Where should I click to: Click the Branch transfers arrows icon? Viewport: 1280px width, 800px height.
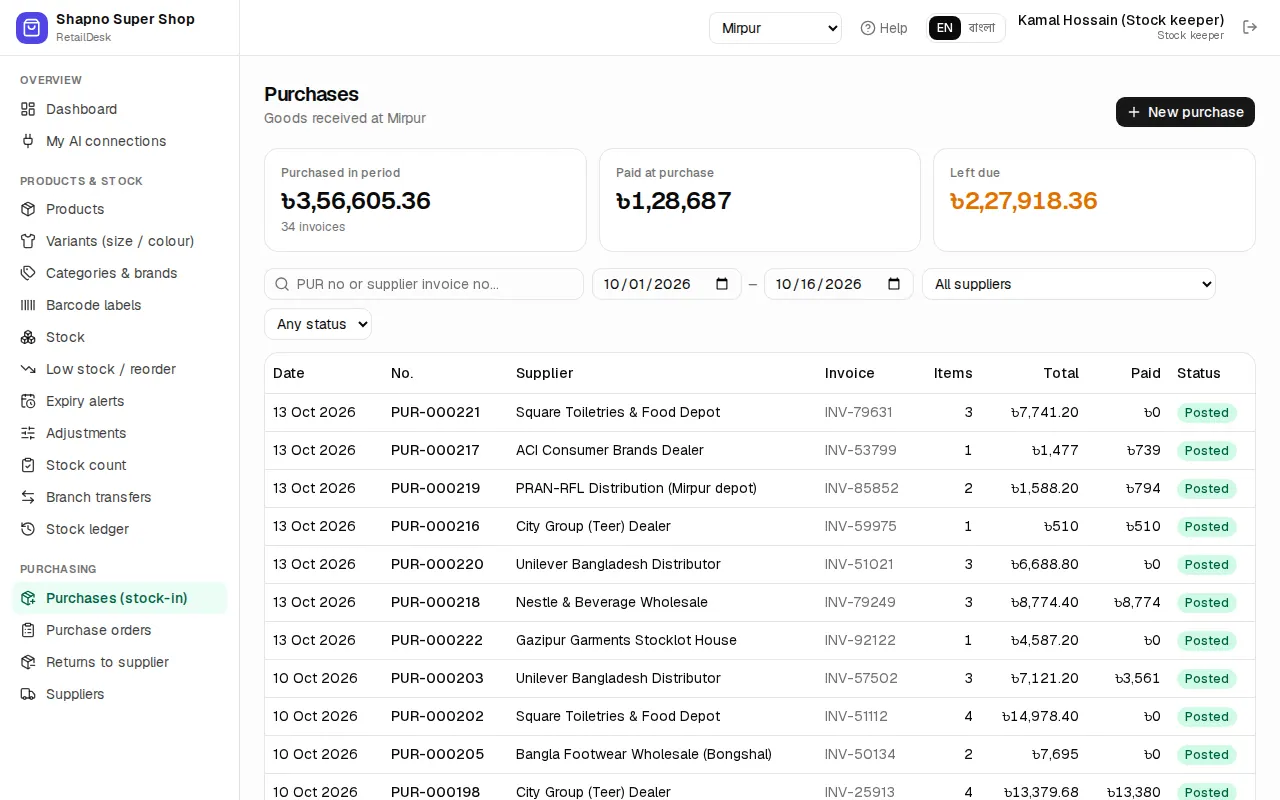[x=28, y=497]
